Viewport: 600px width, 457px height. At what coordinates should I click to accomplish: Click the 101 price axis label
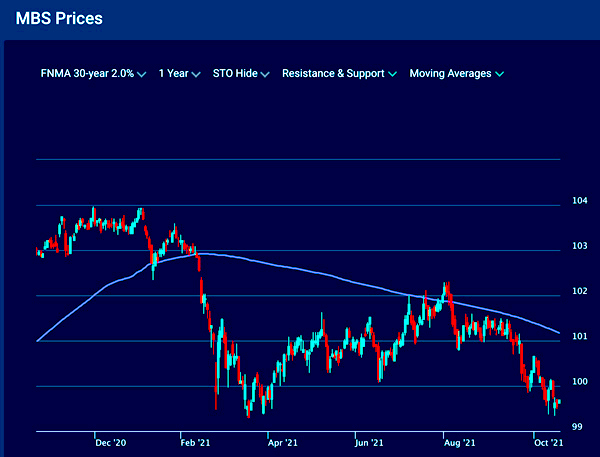(579, 337)
